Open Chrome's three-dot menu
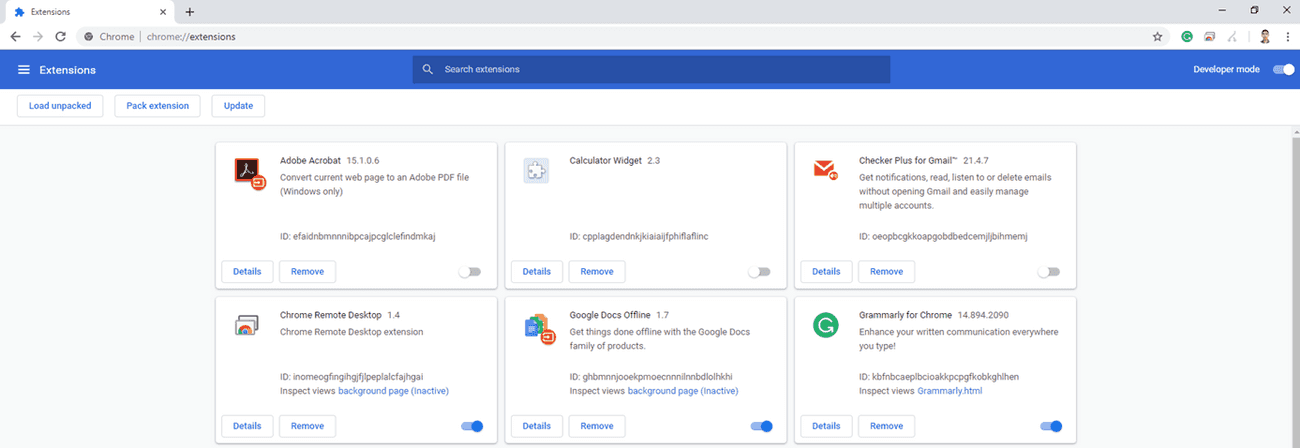Viewport: 1300px width, 448px height. pyautogui.click(x=1288, y=36)
